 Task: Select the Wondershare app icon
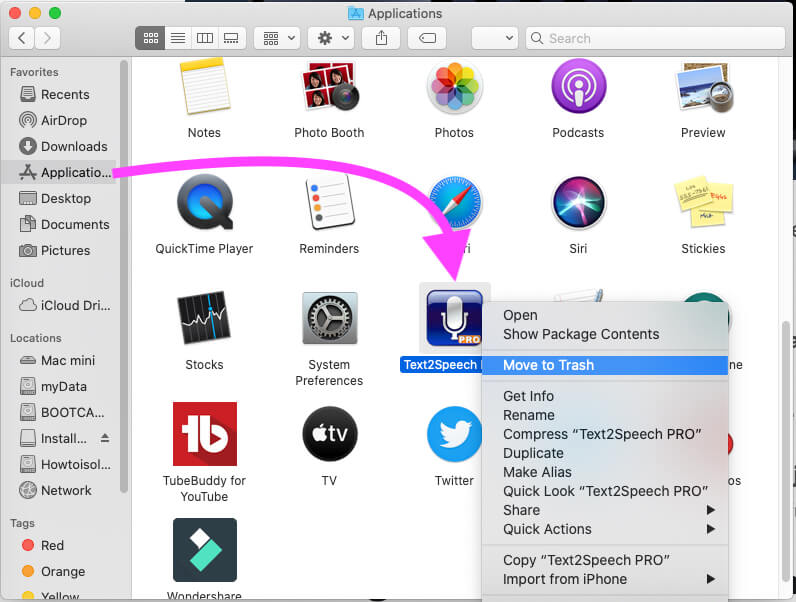(205, 550)
